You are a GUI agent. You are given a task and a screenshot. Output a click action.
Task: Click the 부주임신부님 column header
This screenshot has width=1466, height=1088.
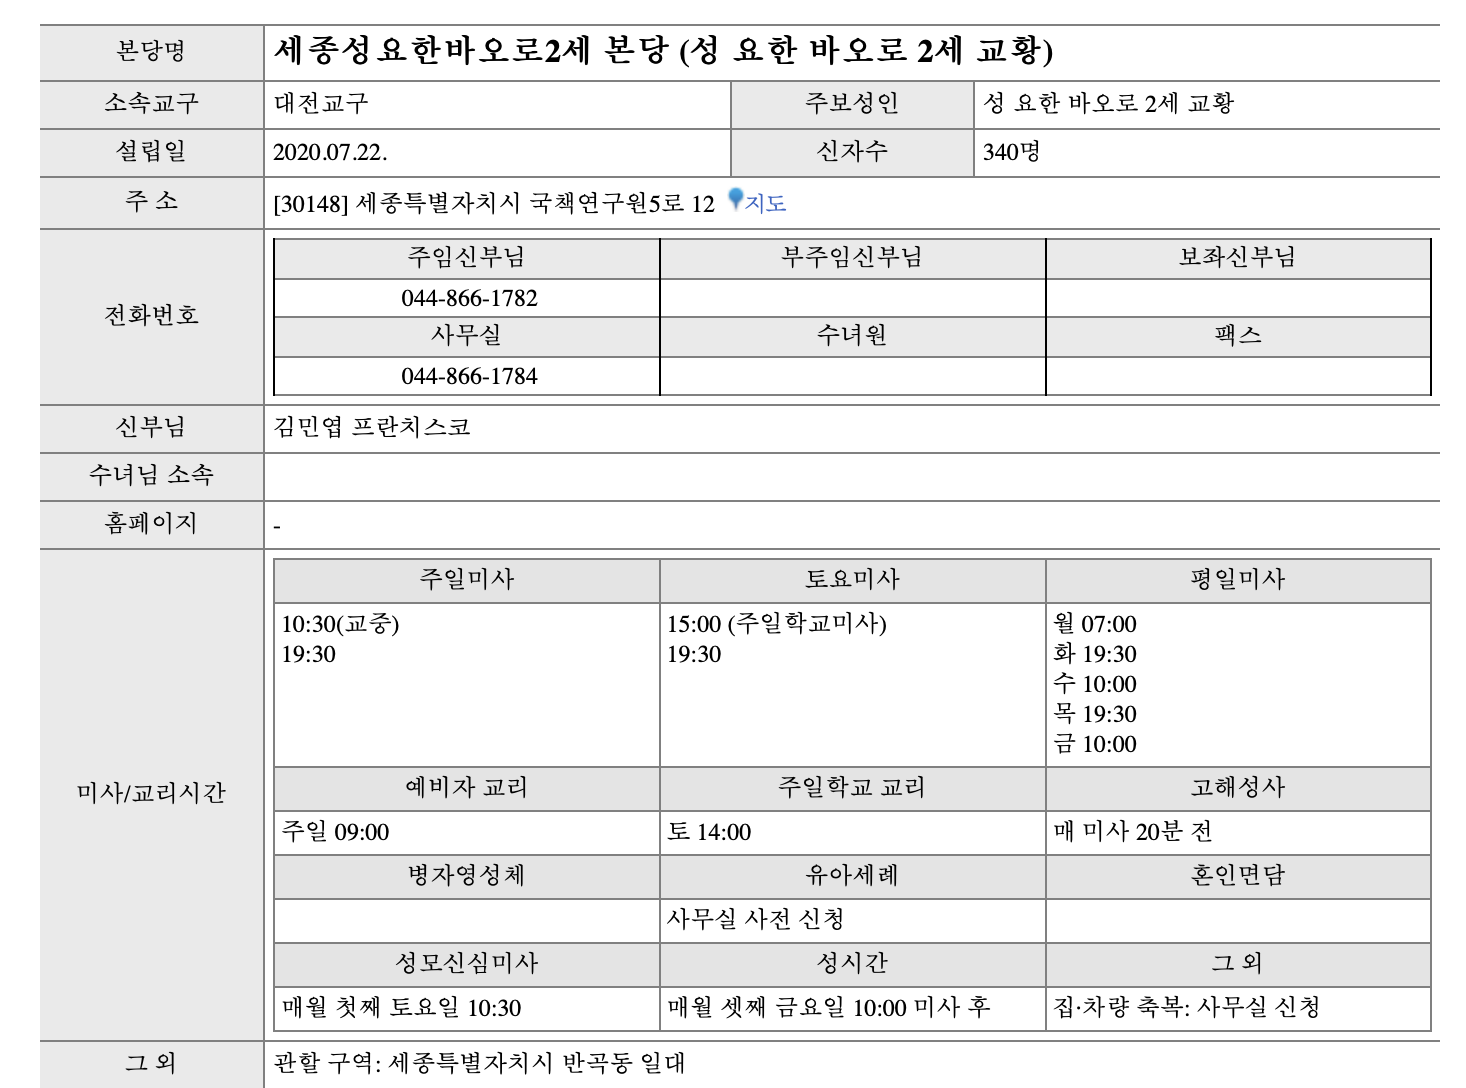tap(852, 258)
